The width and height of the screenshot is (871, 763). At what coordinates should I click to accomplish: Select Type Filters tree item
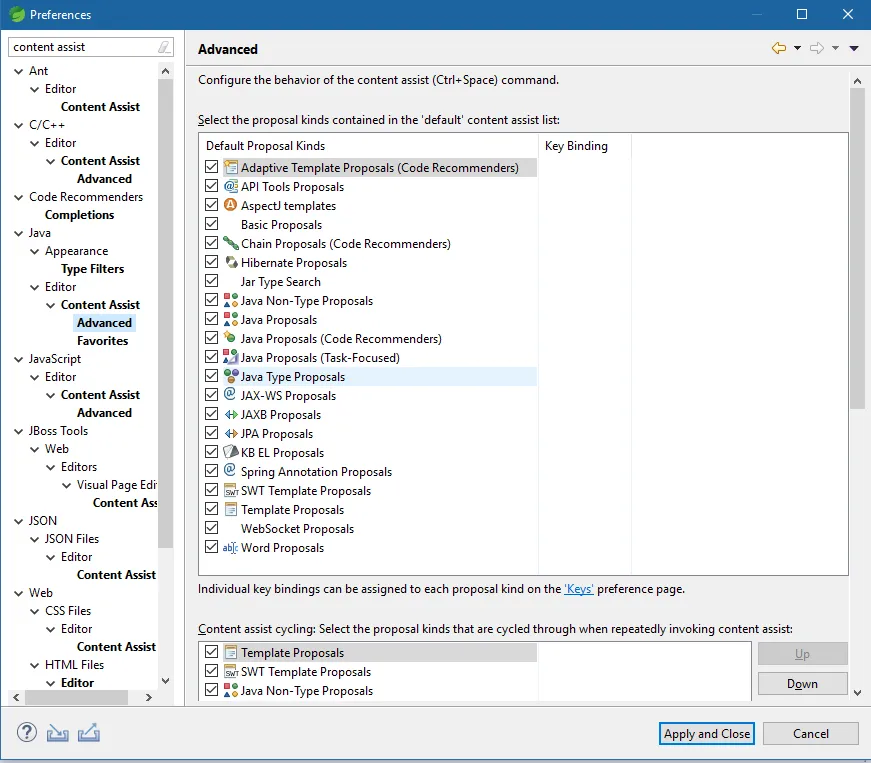(92, 269)
